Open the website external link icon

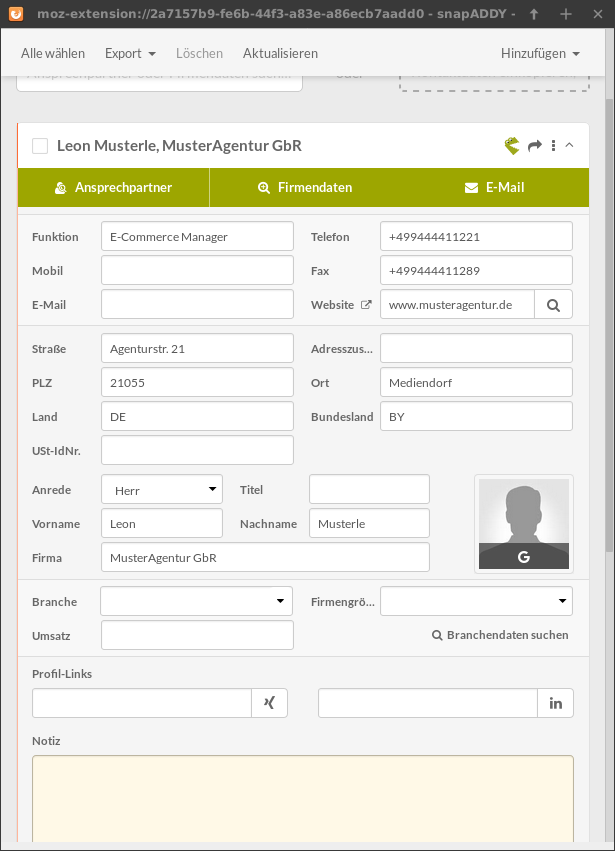tap(366, 305)
